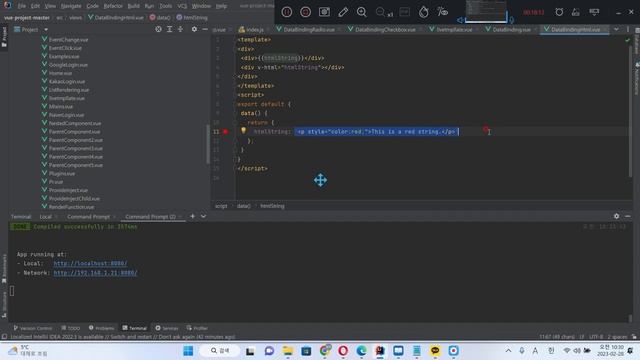Click taskbar search box
Viewport: 640px width, 360px height.
click(x=220, y=351)
